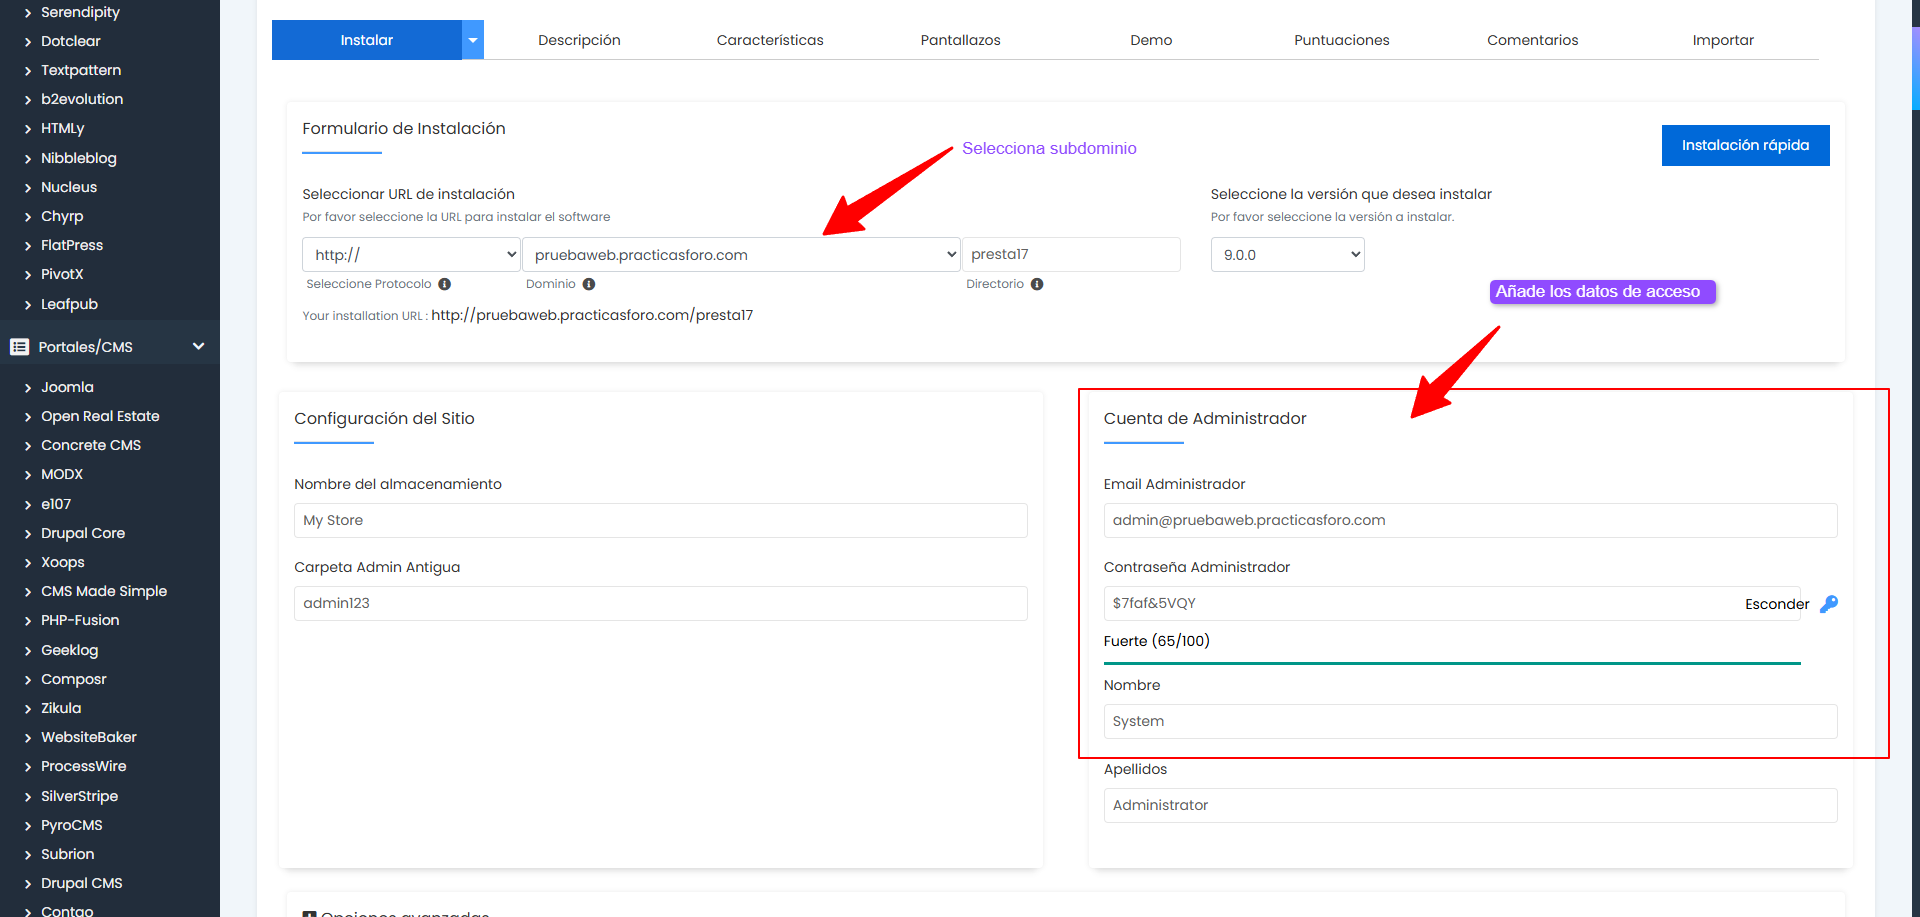Open version 9.0.0 dropdown
This screenshot has width=1920, height=917.
point(1287,255)
